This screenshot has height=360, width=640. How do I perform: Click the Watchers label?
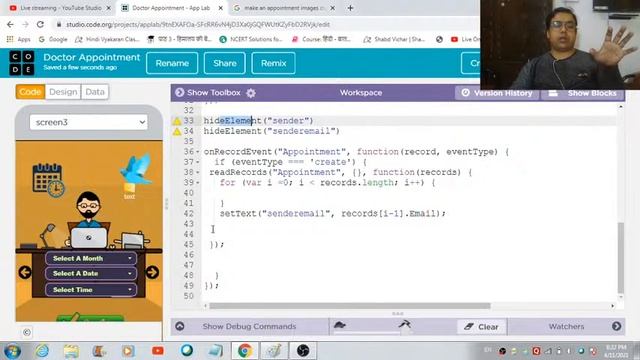pos(566,326)
